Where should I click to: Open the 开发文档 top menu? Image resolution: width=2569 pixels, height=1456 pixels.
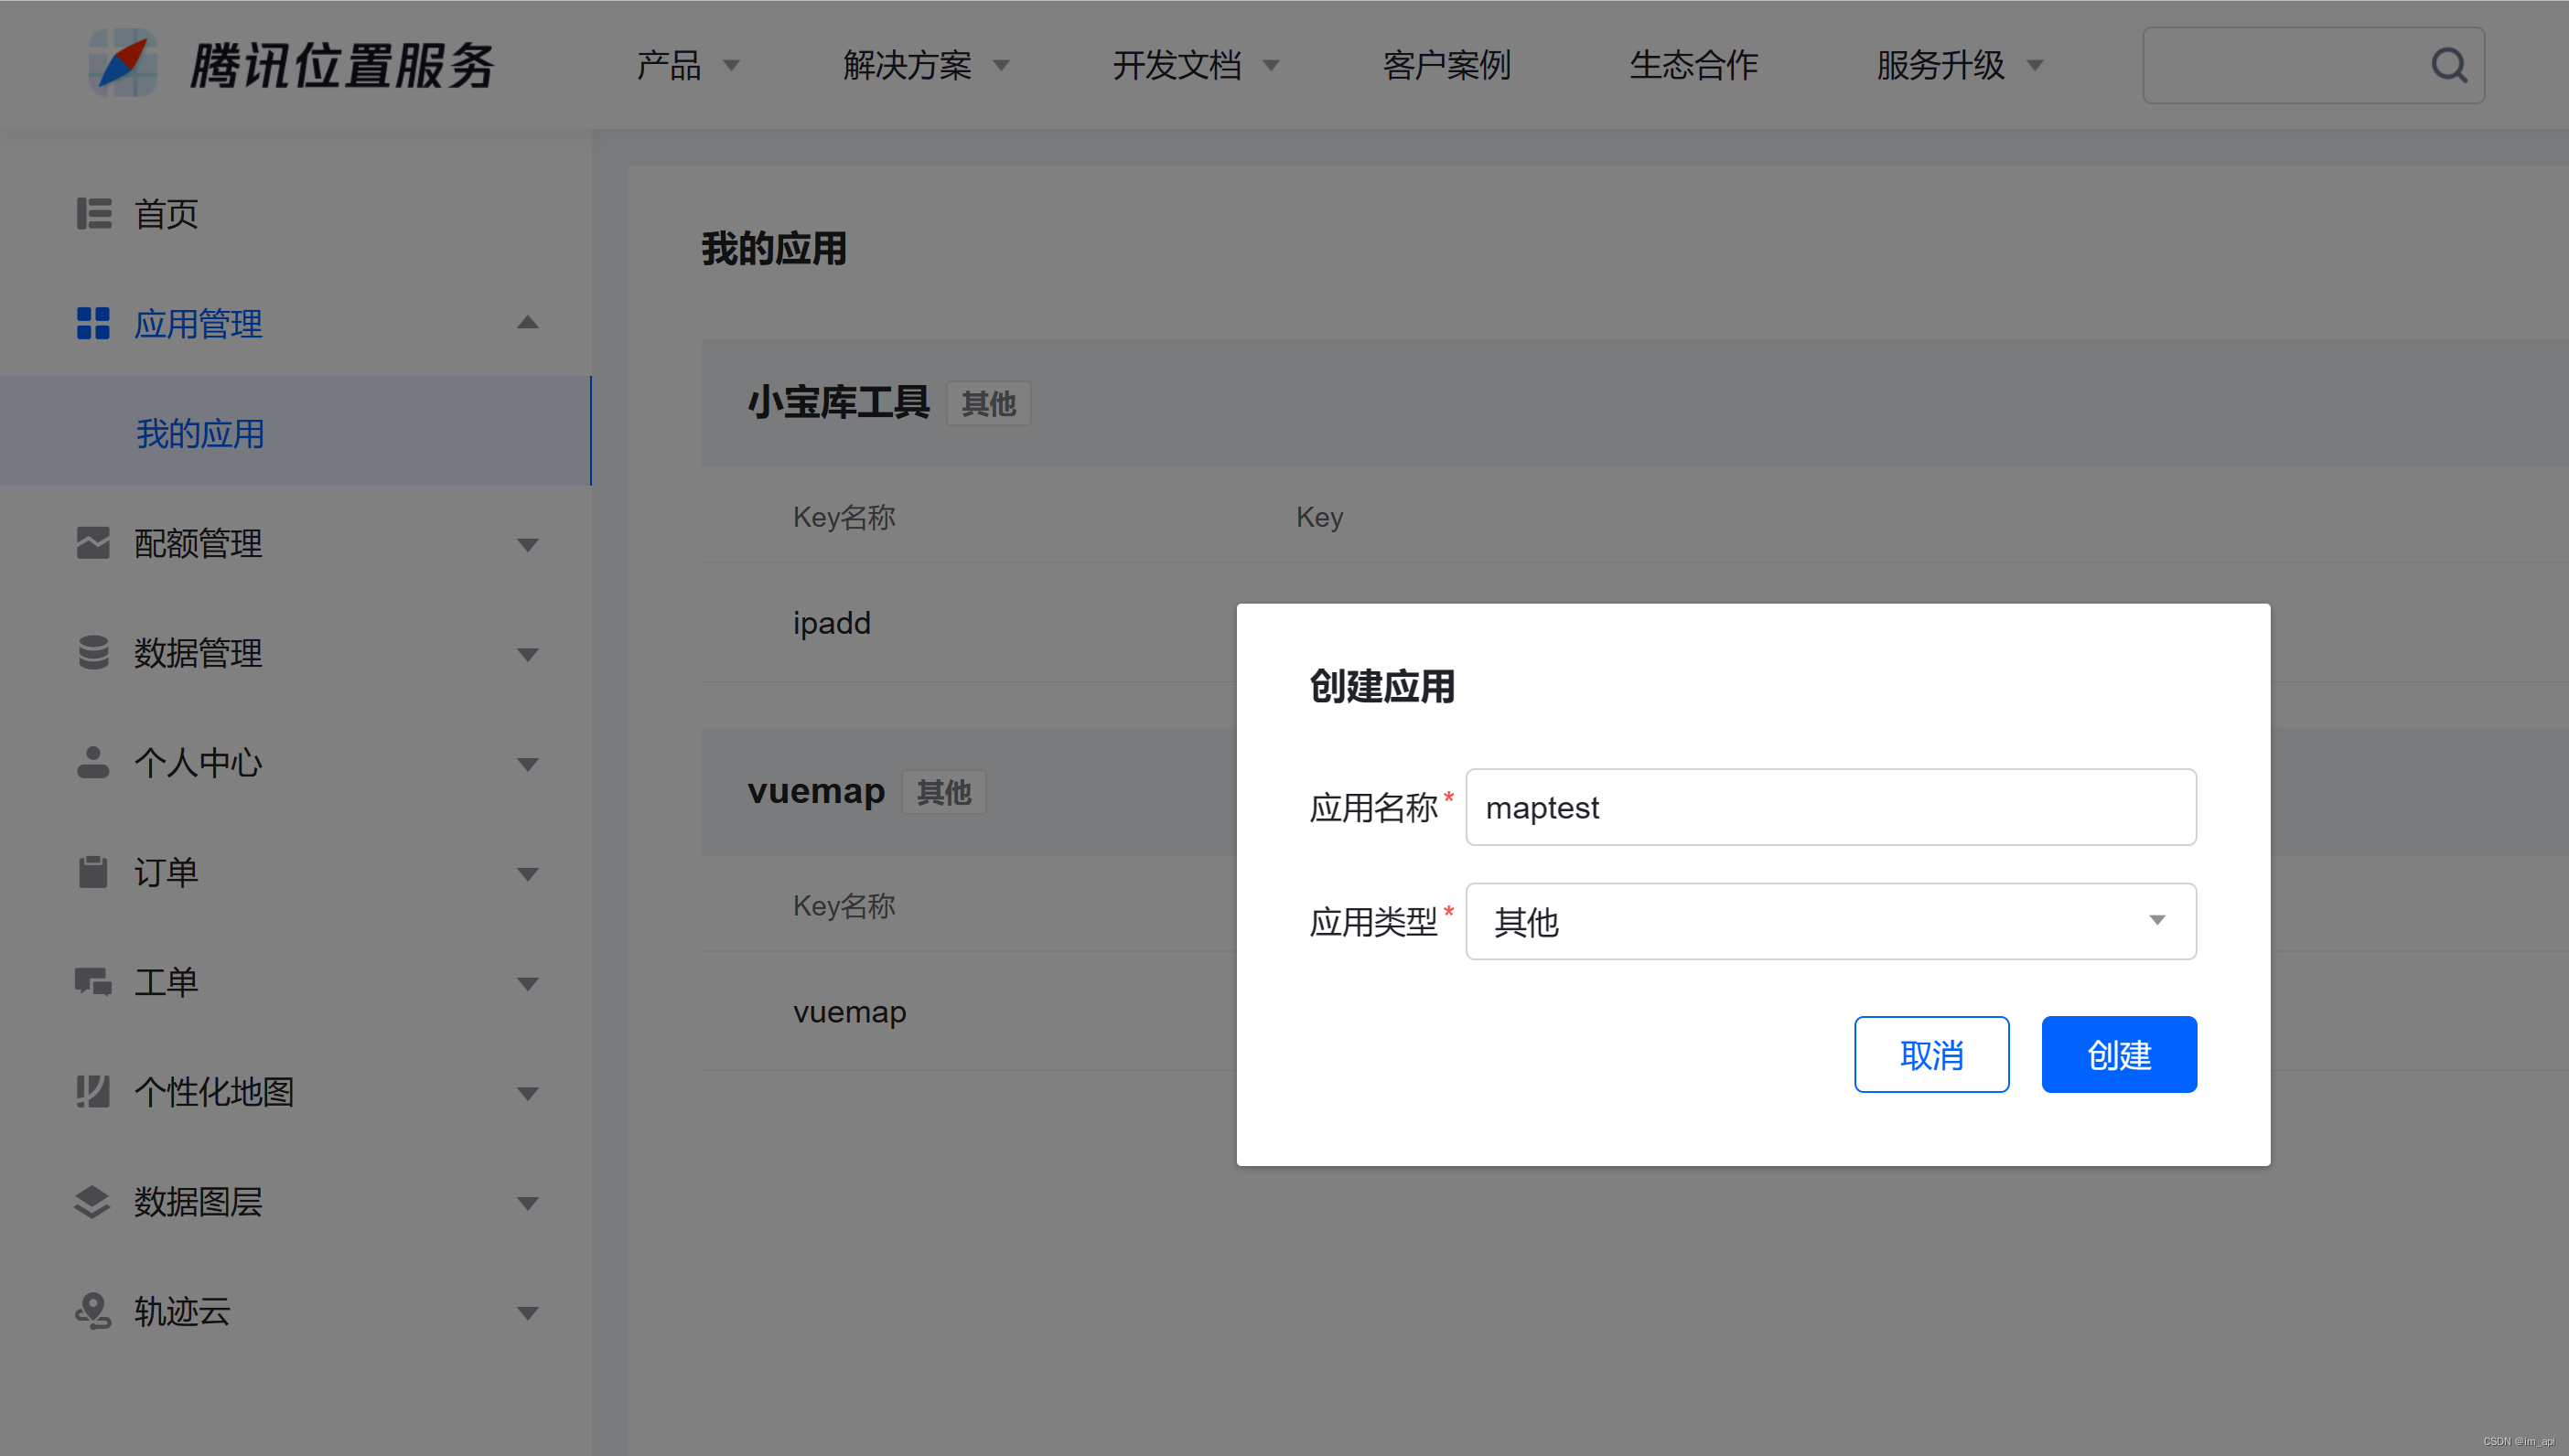point(1194,66)
